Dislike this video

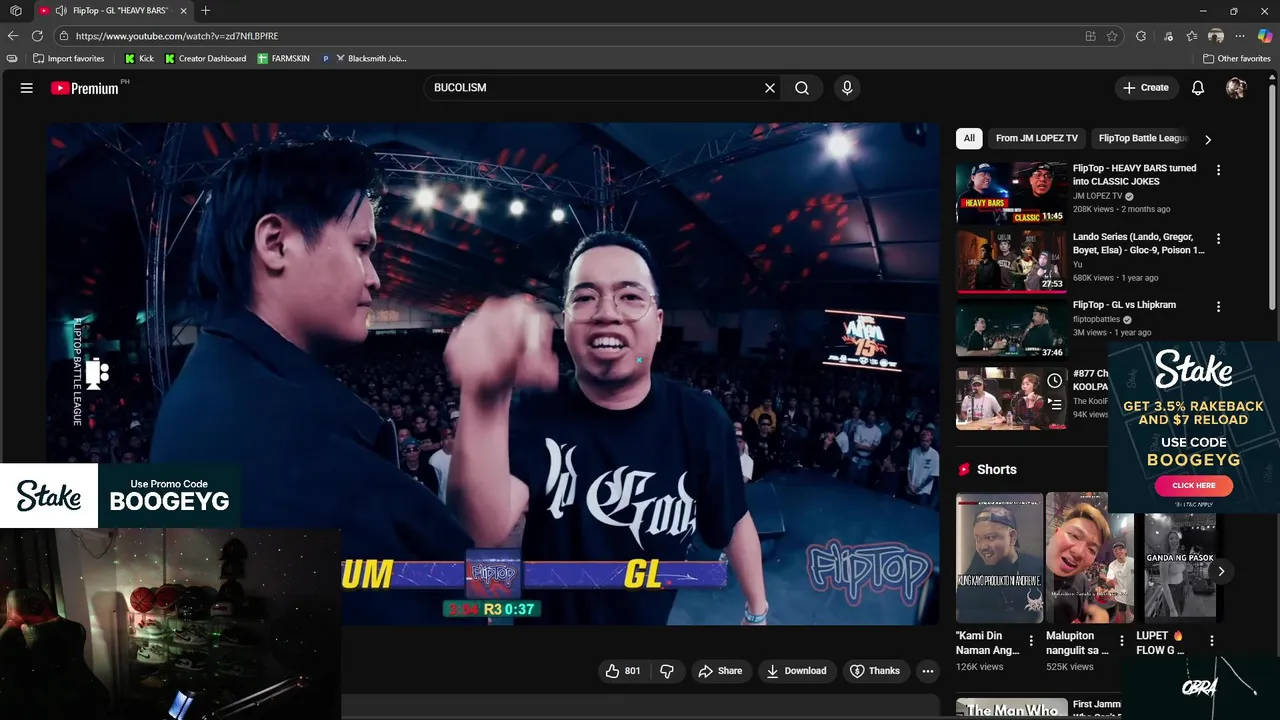(x=667, y=671)
